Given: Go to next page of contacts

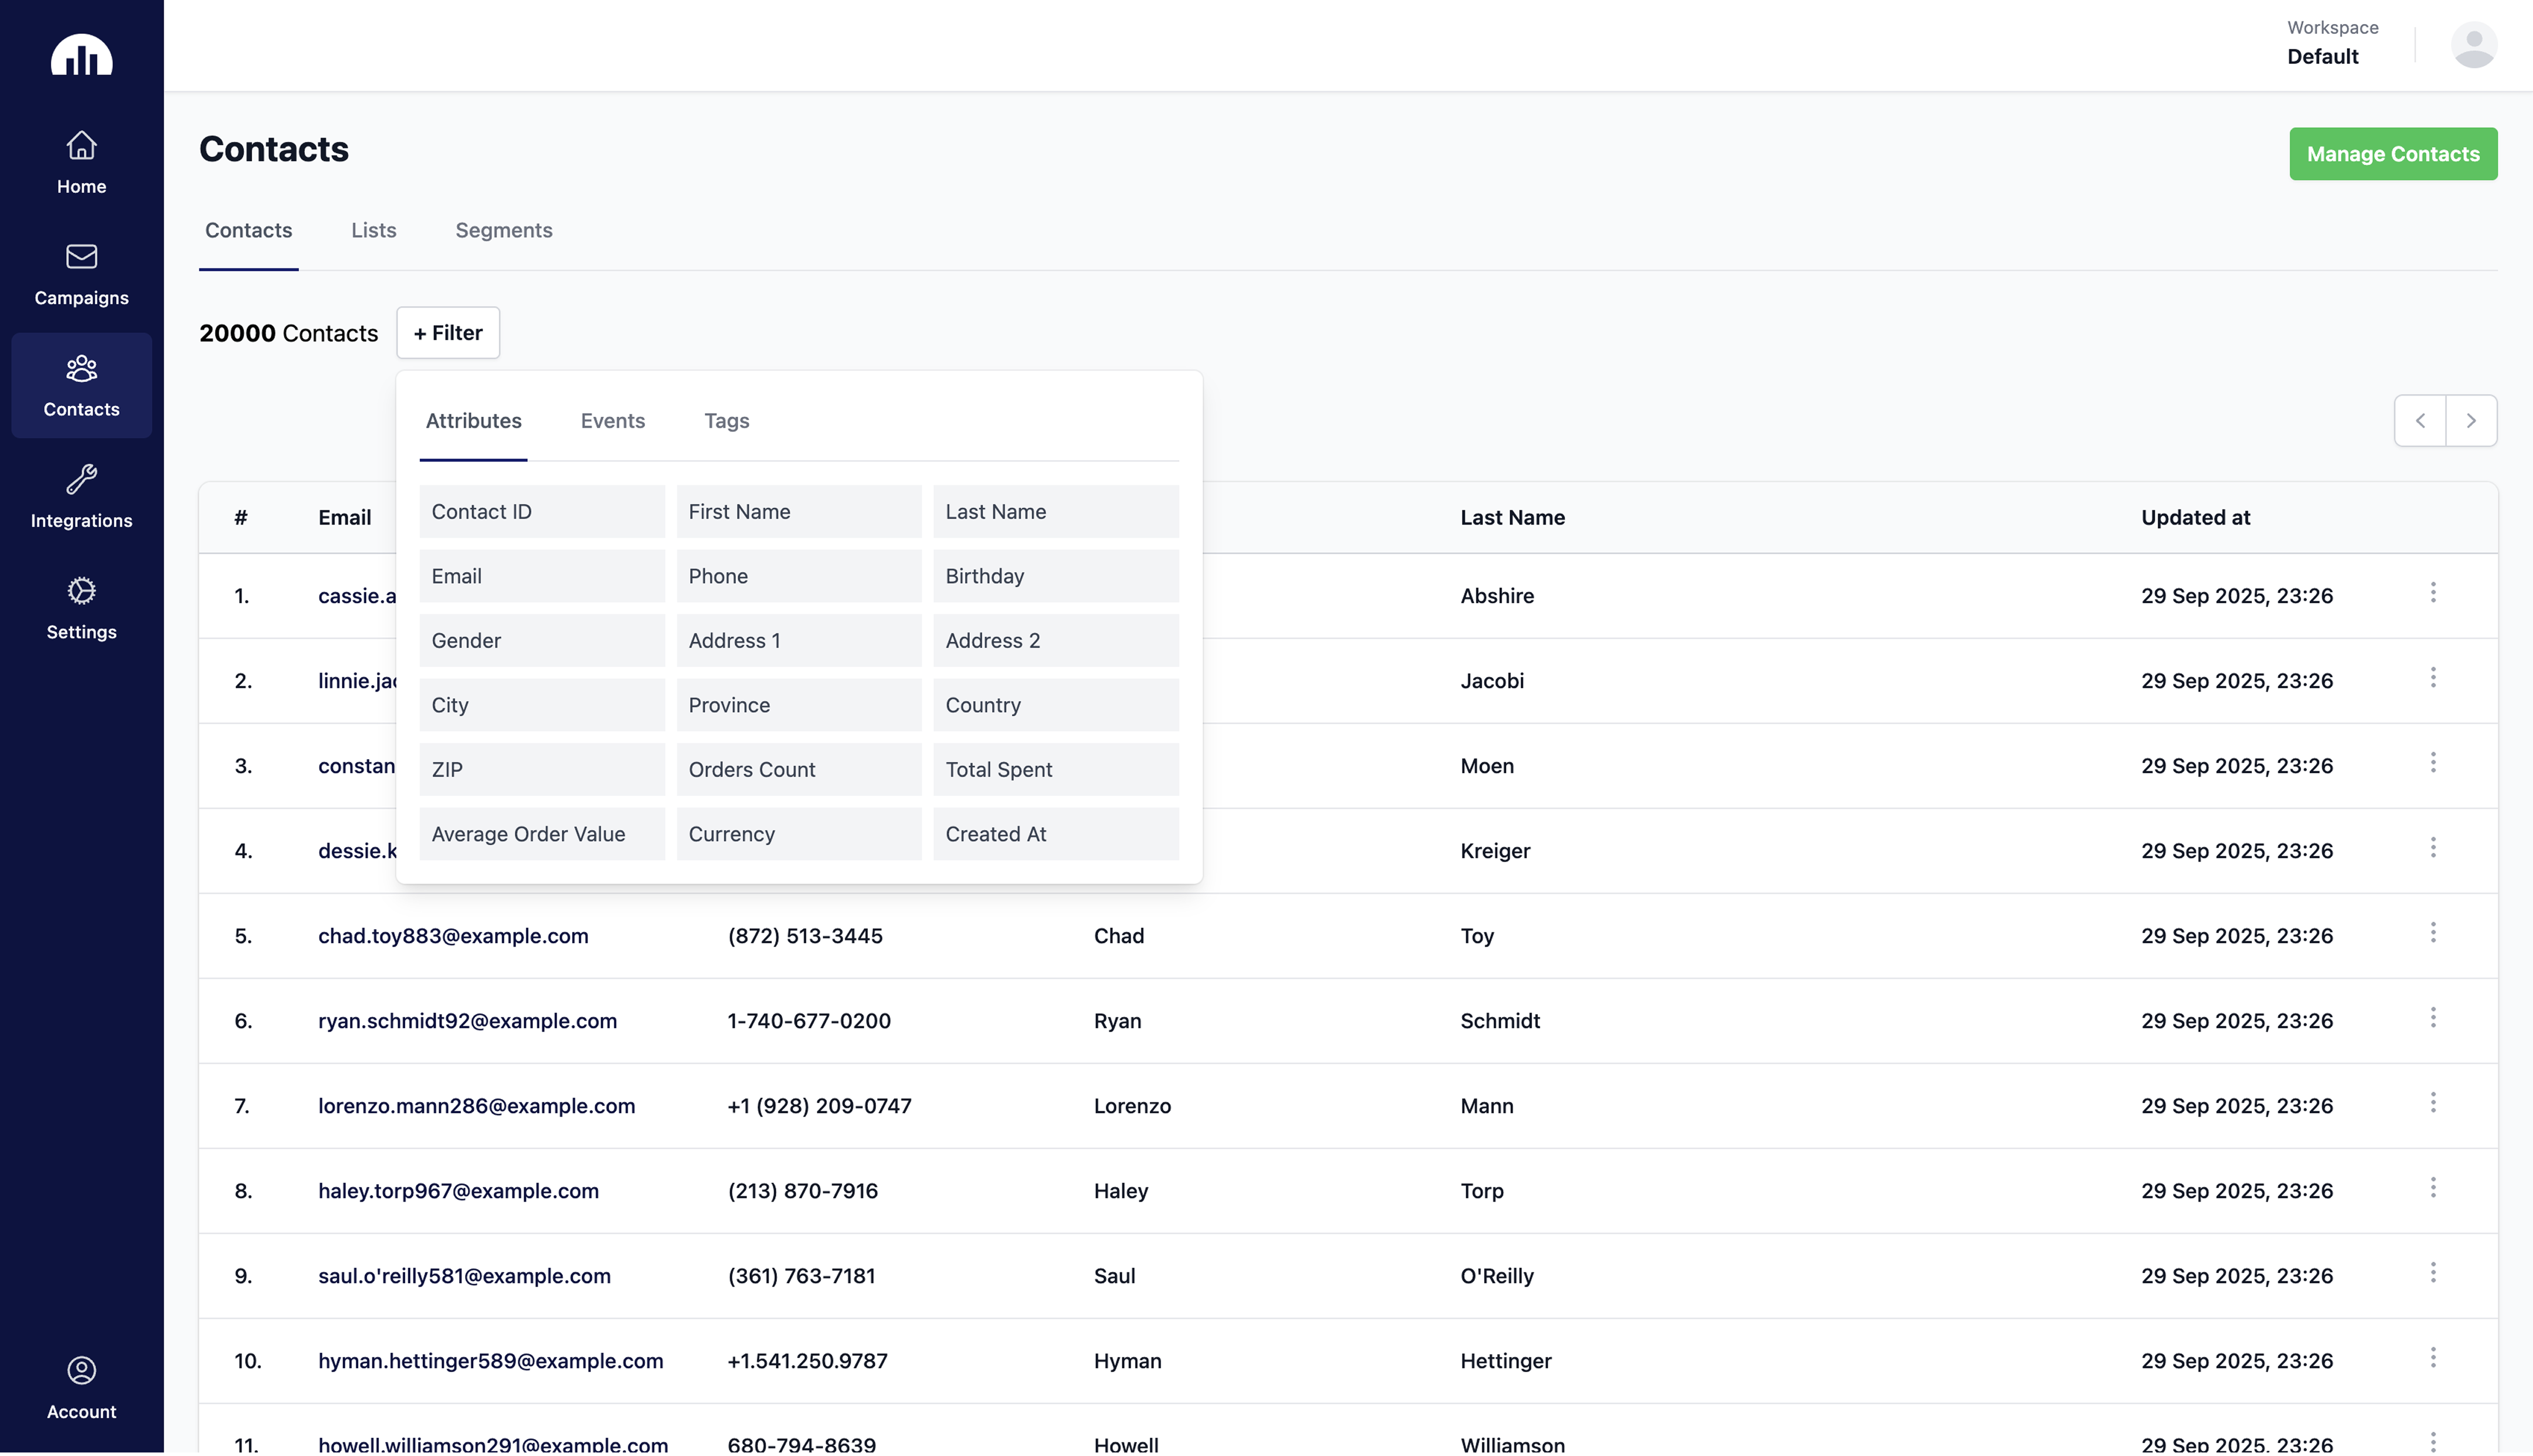Looking at the screenshot, I should (2471, 421).
